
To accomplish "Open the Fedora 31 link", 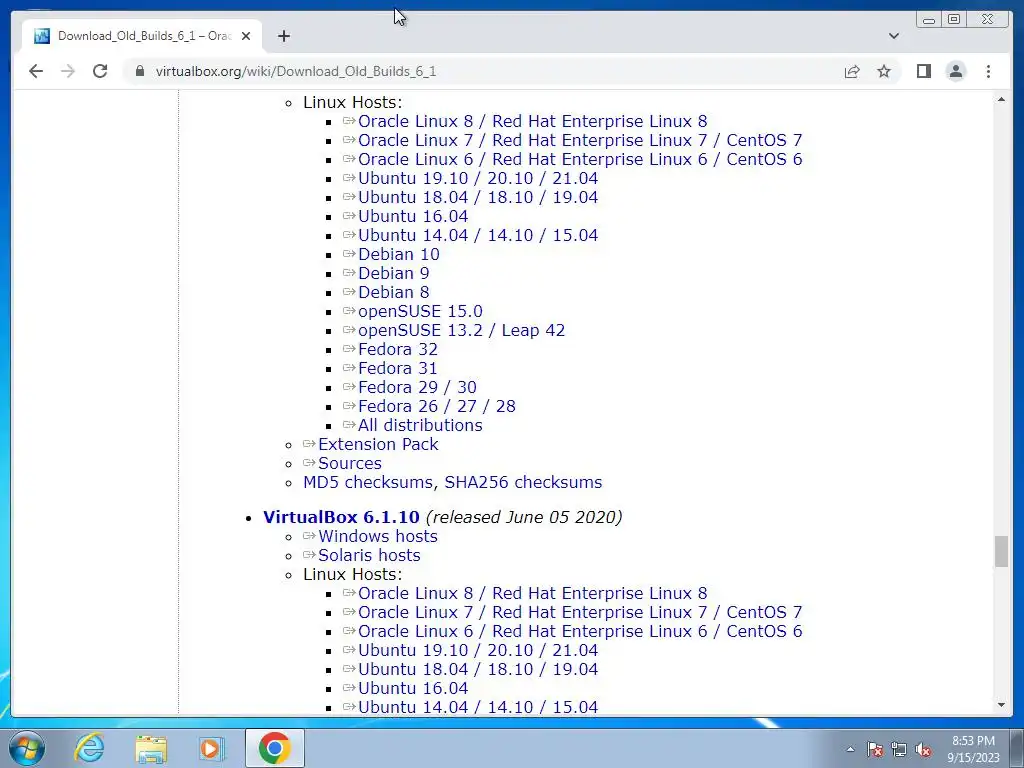I will [x=397, y=368].
